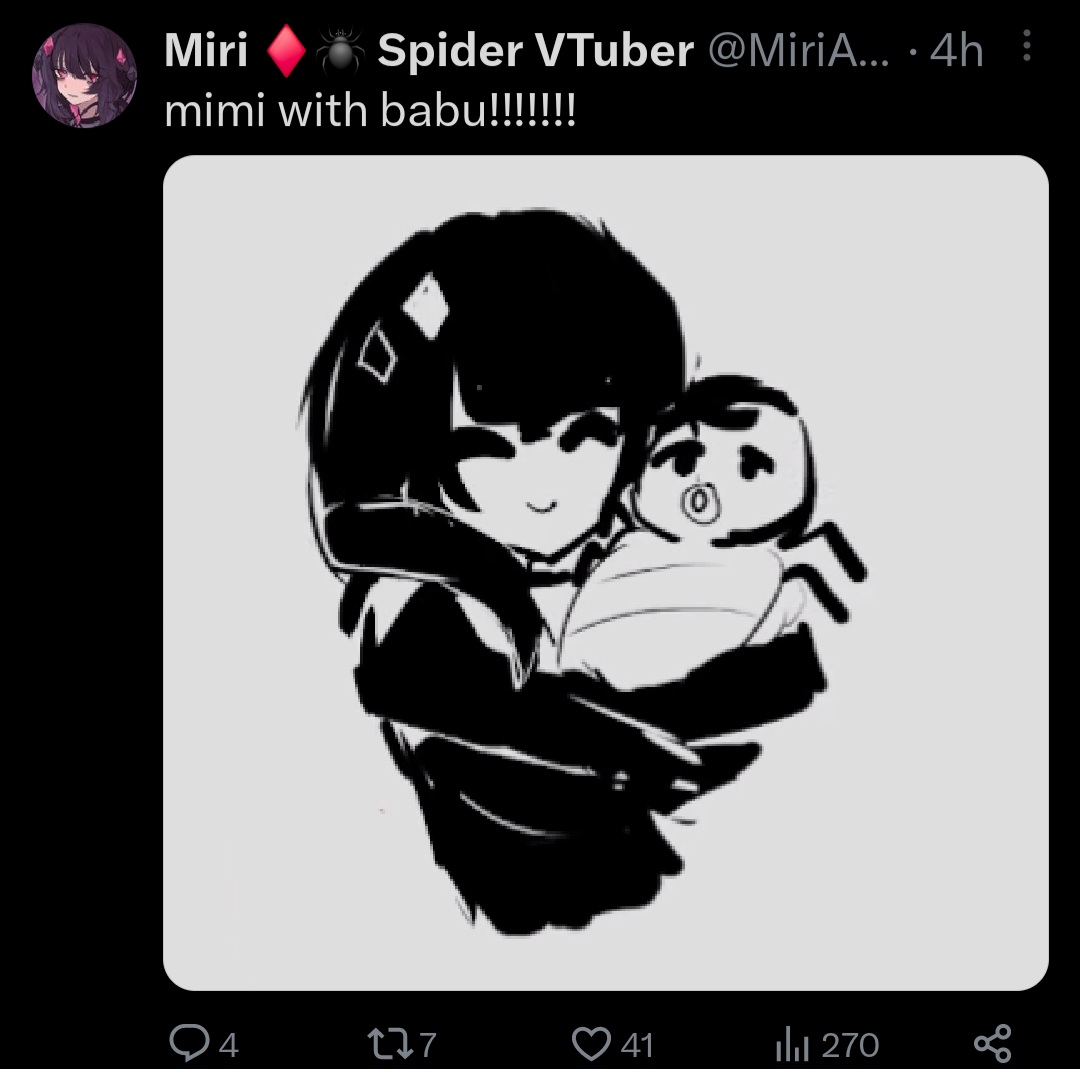Click the Spider VTuber name text
1080x1069 pixels.
tap(535, 51)
